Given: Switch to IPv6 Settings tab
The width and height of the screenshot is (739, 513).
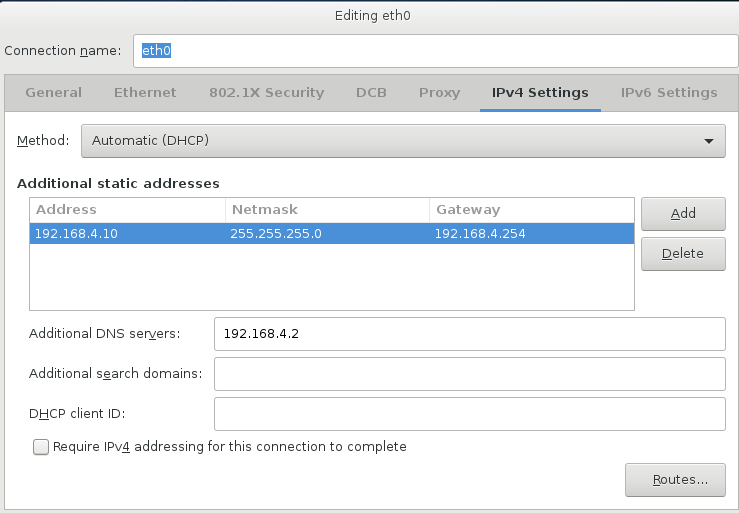Looking at the screenshot, I should (x=669, y=93).
